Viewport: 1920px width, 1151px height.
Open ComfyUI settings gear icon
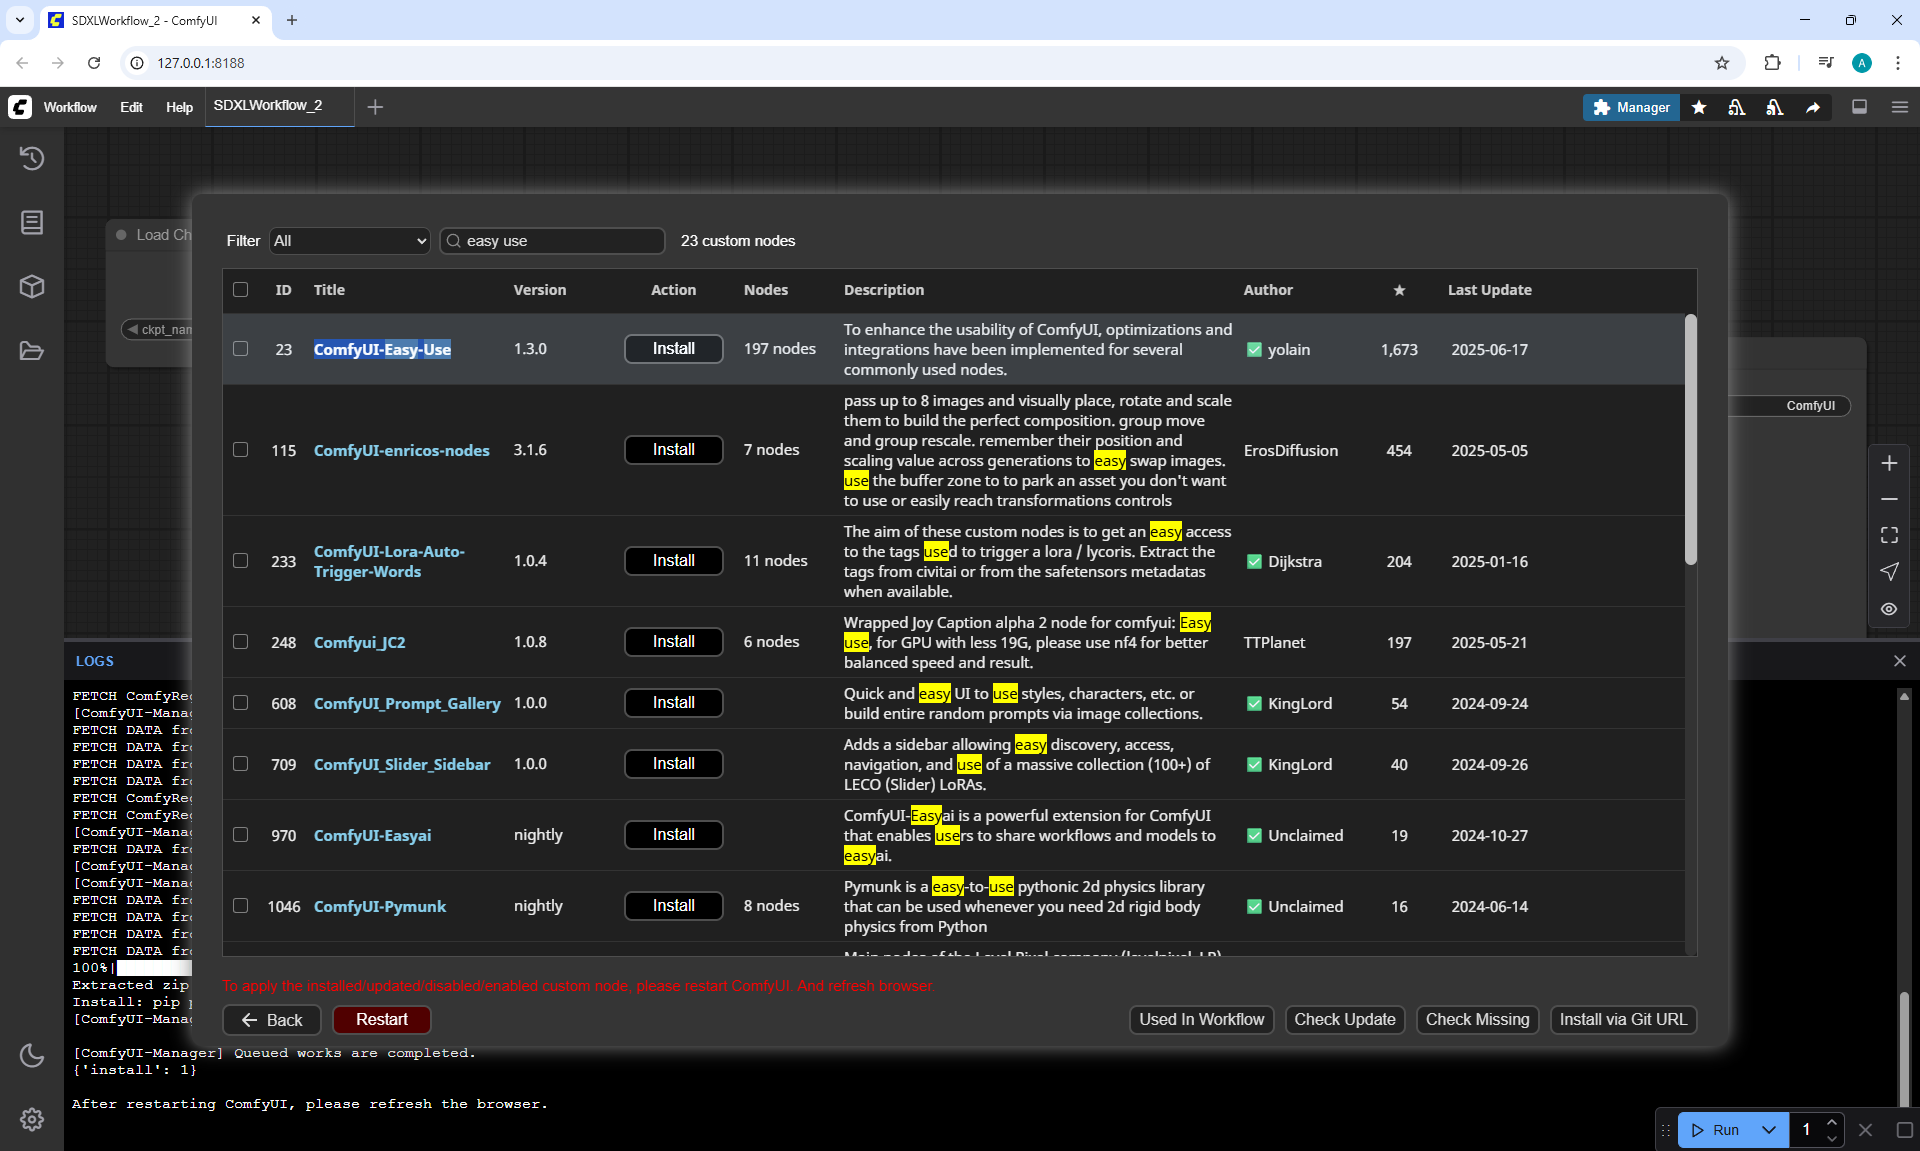click(32, 1119)
